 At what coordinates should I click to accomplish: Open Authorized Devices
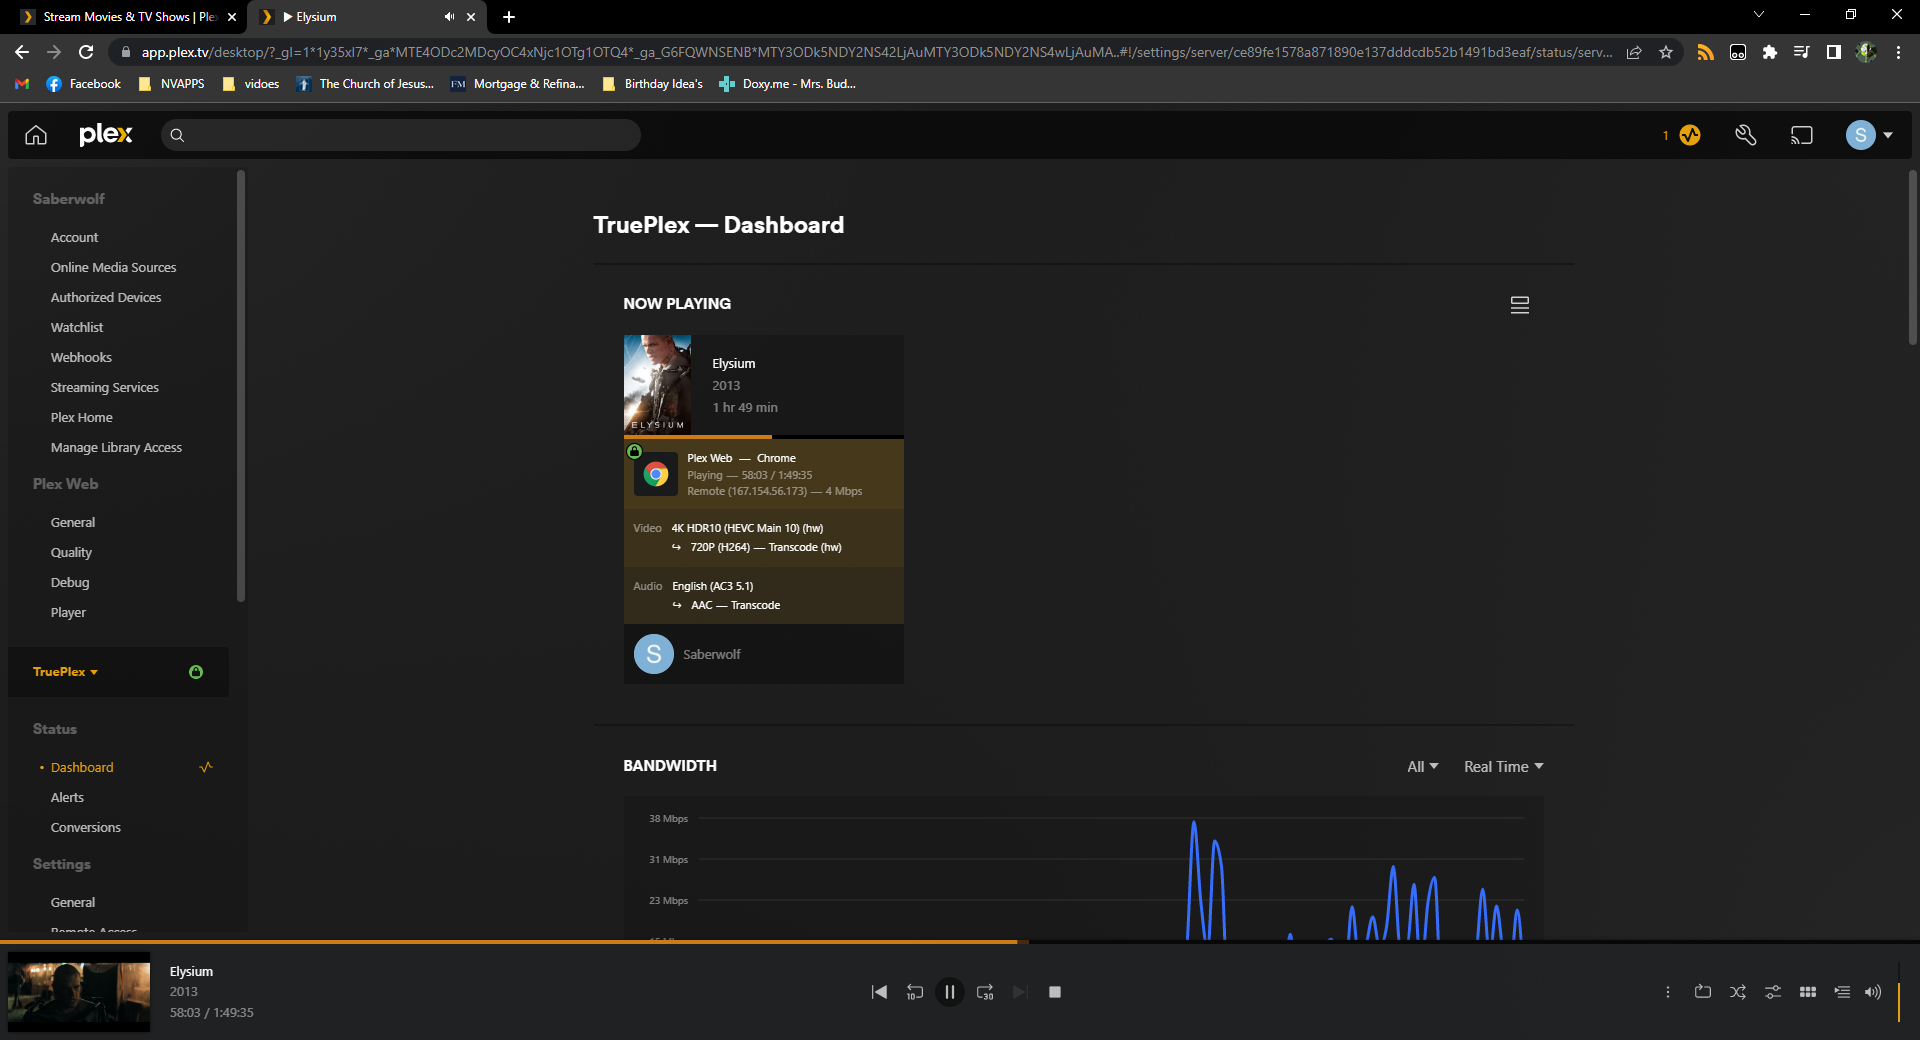(106, 298)
